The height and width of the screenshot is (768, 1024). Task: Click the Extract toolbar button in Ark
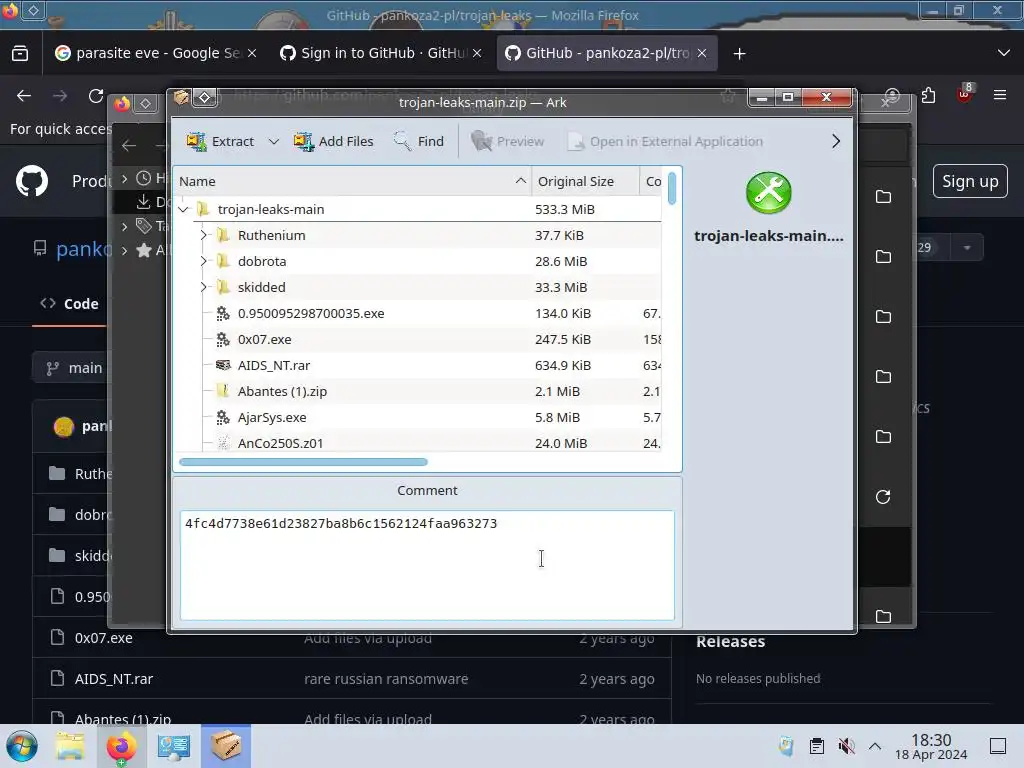[220, 141]
